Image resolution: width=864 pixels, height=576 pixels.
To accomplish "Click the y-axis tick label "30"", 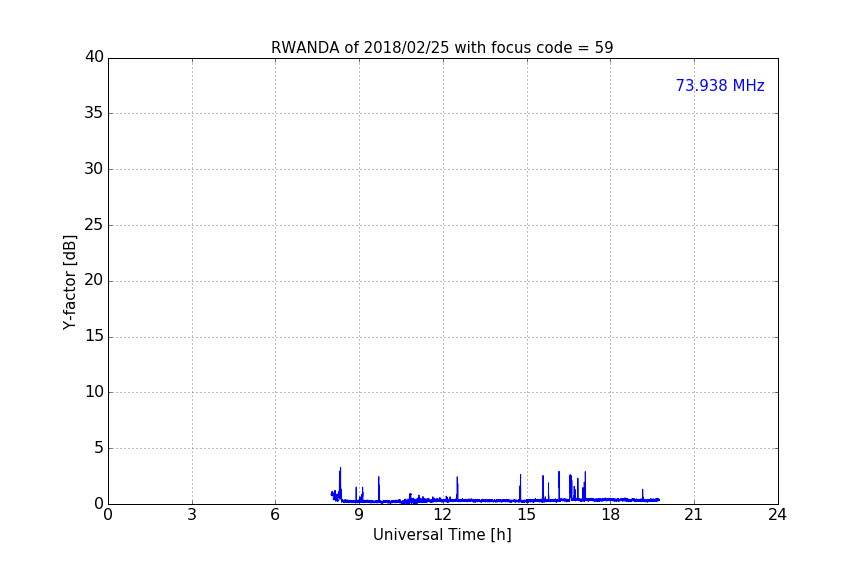I will point(94,169).
